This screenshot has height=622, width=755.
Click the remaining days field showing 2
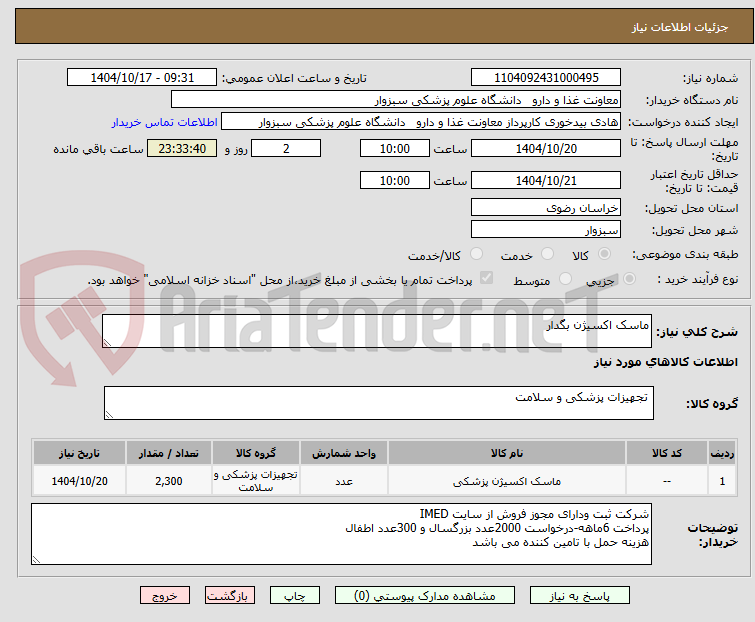pyautogui.click(x=286, y=148)
